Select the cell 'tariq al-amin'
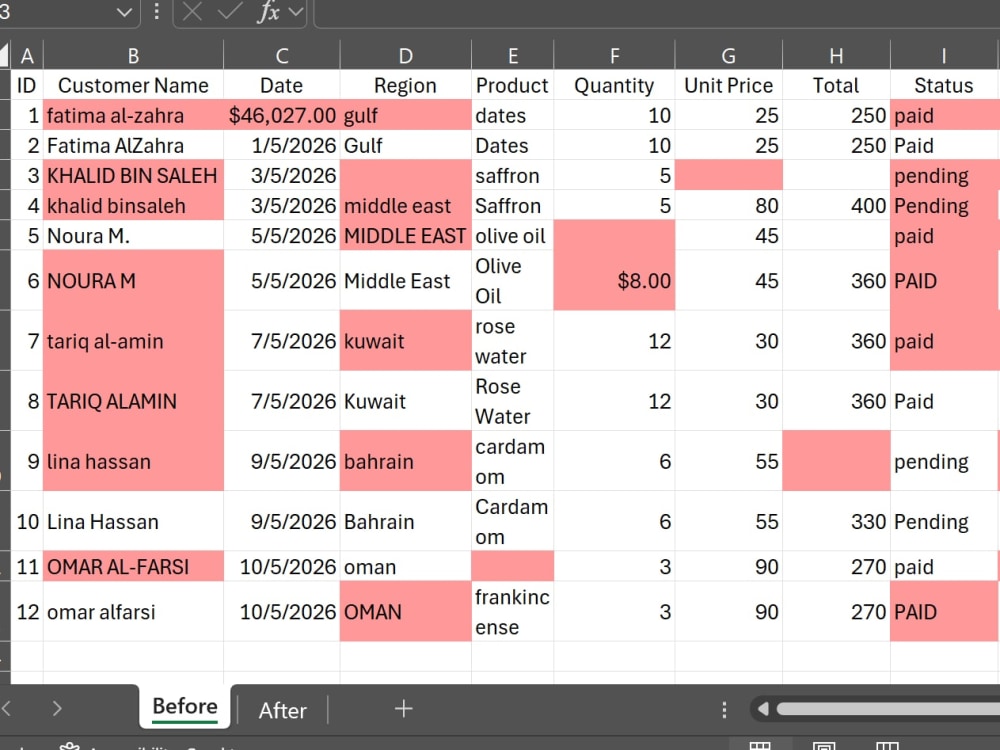This screenshot has height=750, width=1000. click(133, 341)
